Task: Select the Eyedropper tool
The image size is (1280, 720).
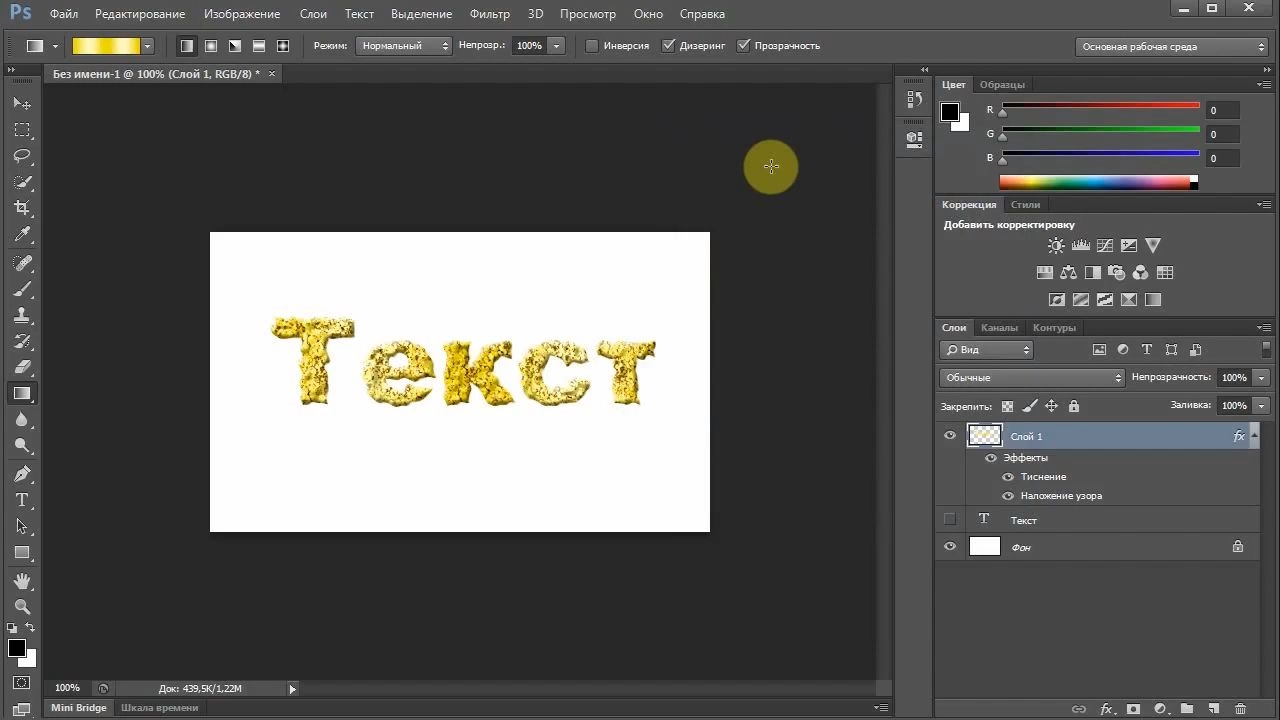Action: tap(22, 234)
